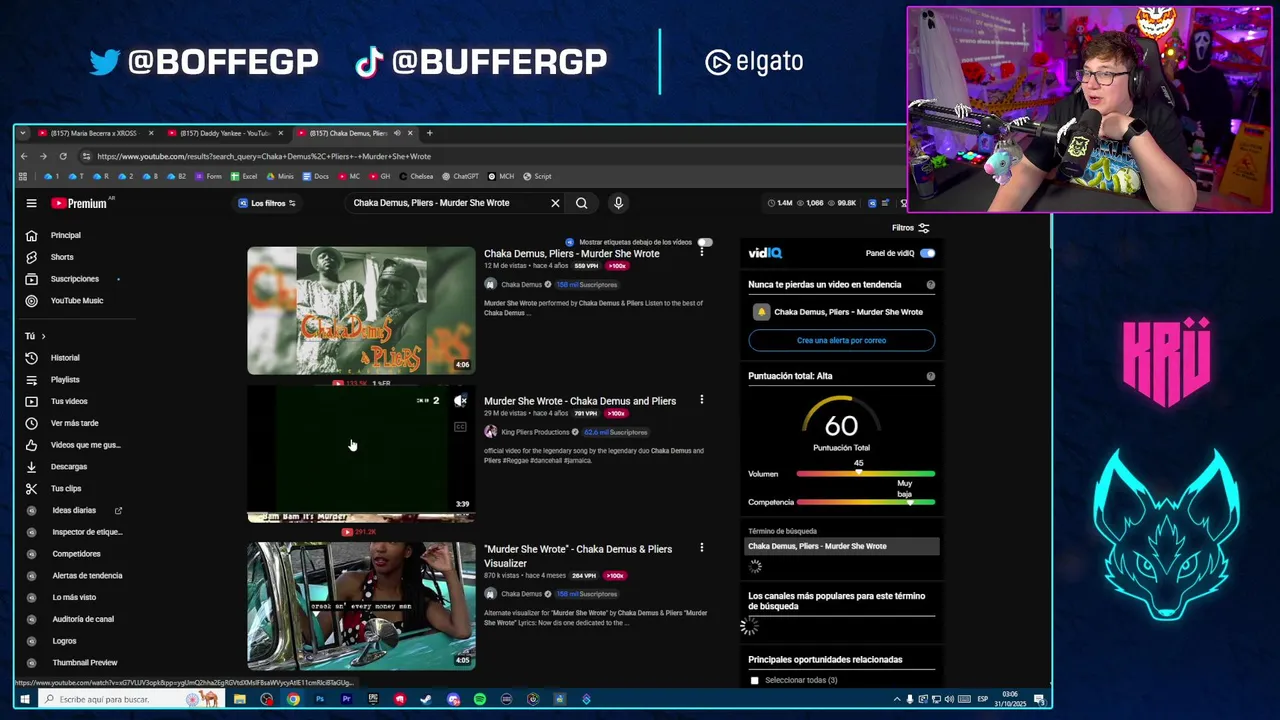Open YouTube Music in the sidebar
1280x720 pixels.
coord(76,301)
